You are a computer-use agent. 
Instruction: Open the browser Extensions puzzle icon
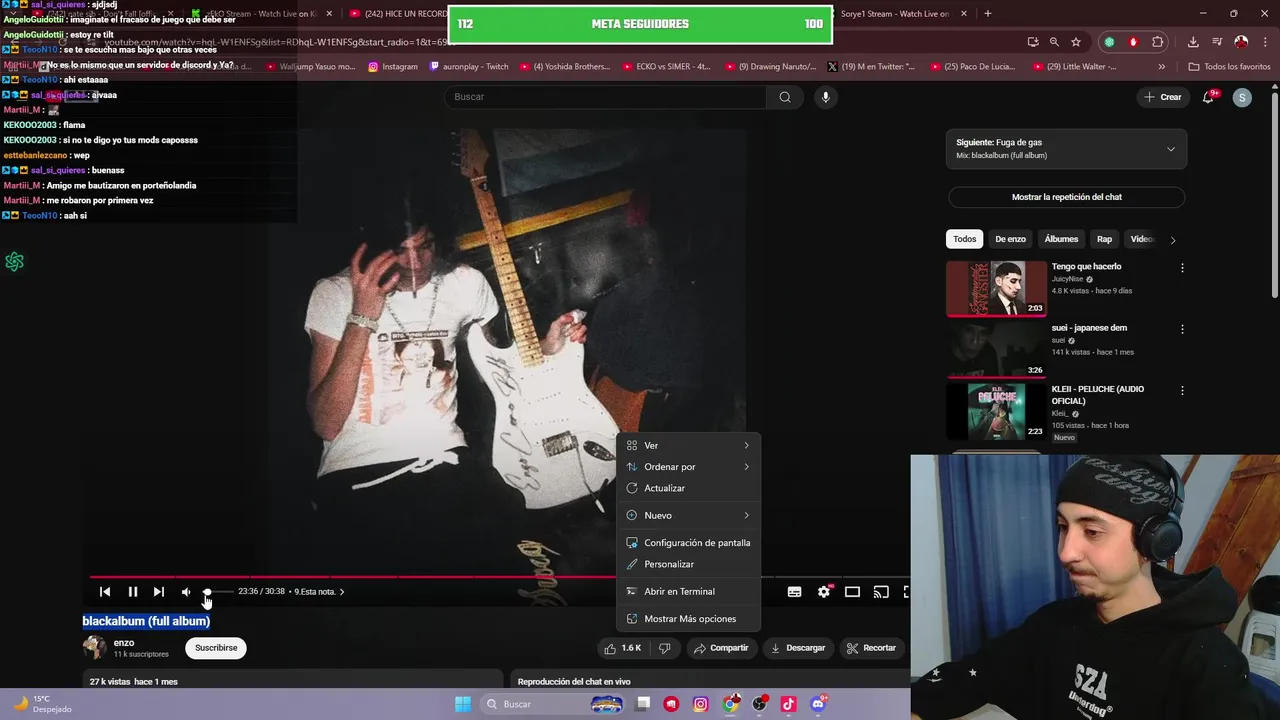tap(1158, 42)
